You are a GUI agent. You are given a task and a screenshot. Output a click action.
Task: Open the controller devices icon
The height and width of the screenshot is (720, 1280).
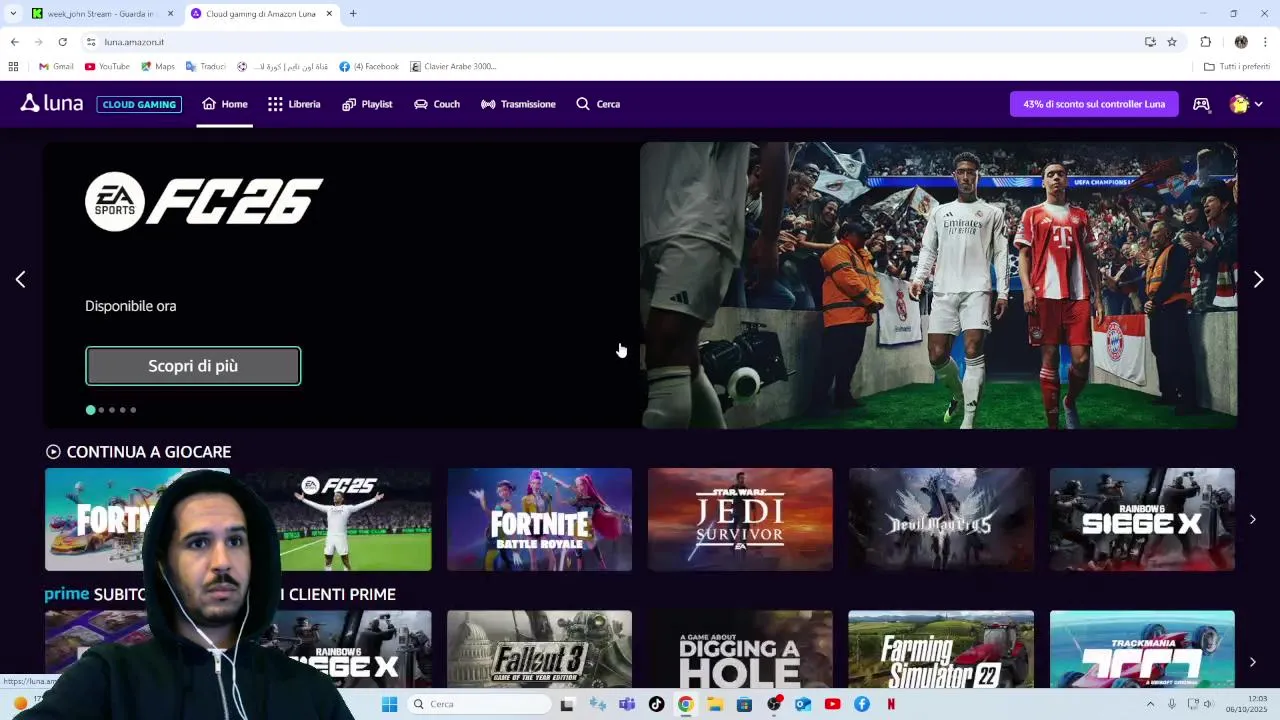click(x=1202, y=104)
